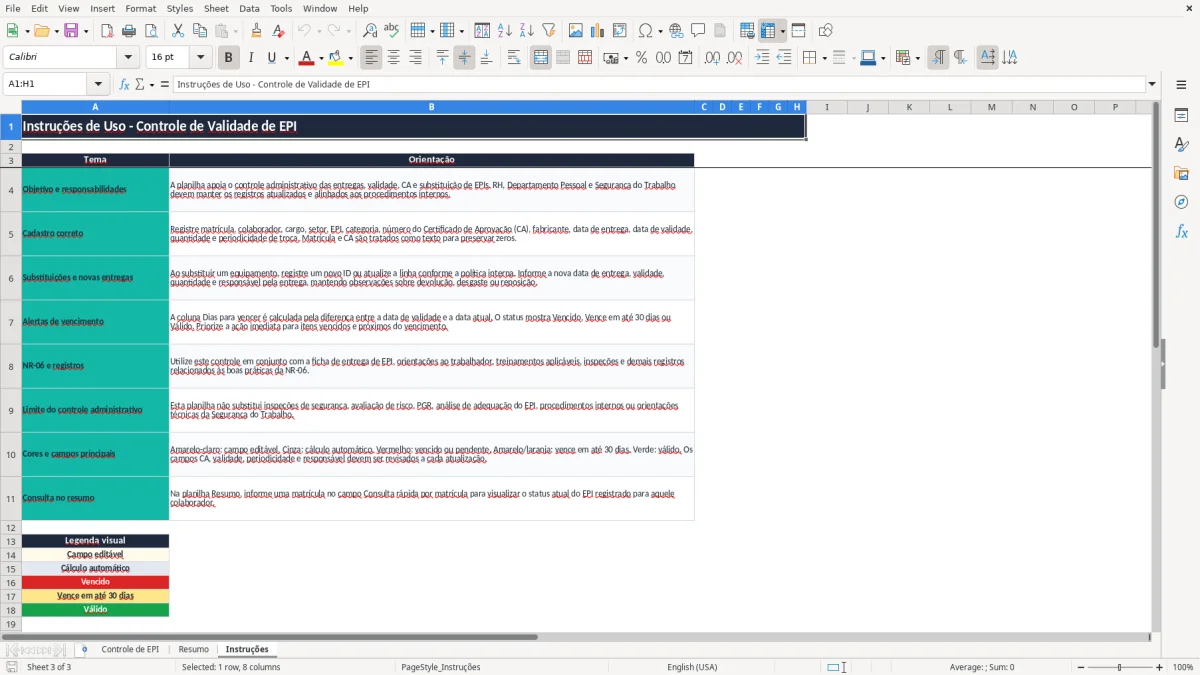This screenshot has width=1200, height=675.
Task: Apply the yellow Background Color swatch
Action: (x=335, y=58)
